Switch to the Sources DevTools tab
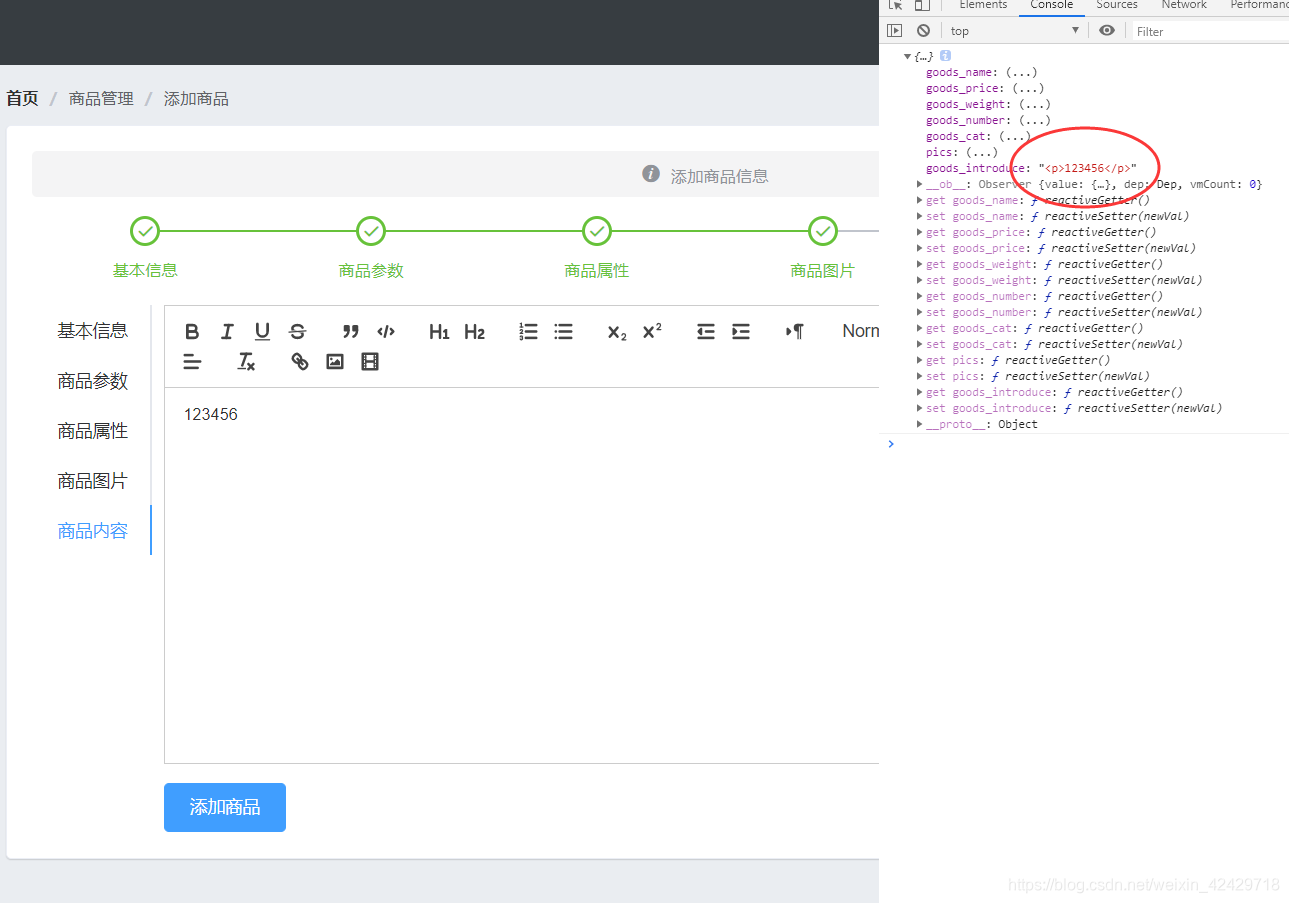Screen dimensions: 1289x903 [1117, 5]
